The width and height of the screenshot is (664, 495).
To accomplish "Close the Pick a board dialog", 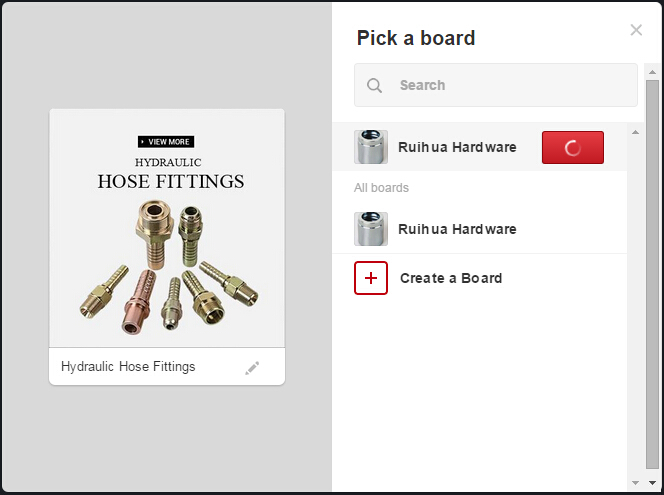I will (636, 30).
